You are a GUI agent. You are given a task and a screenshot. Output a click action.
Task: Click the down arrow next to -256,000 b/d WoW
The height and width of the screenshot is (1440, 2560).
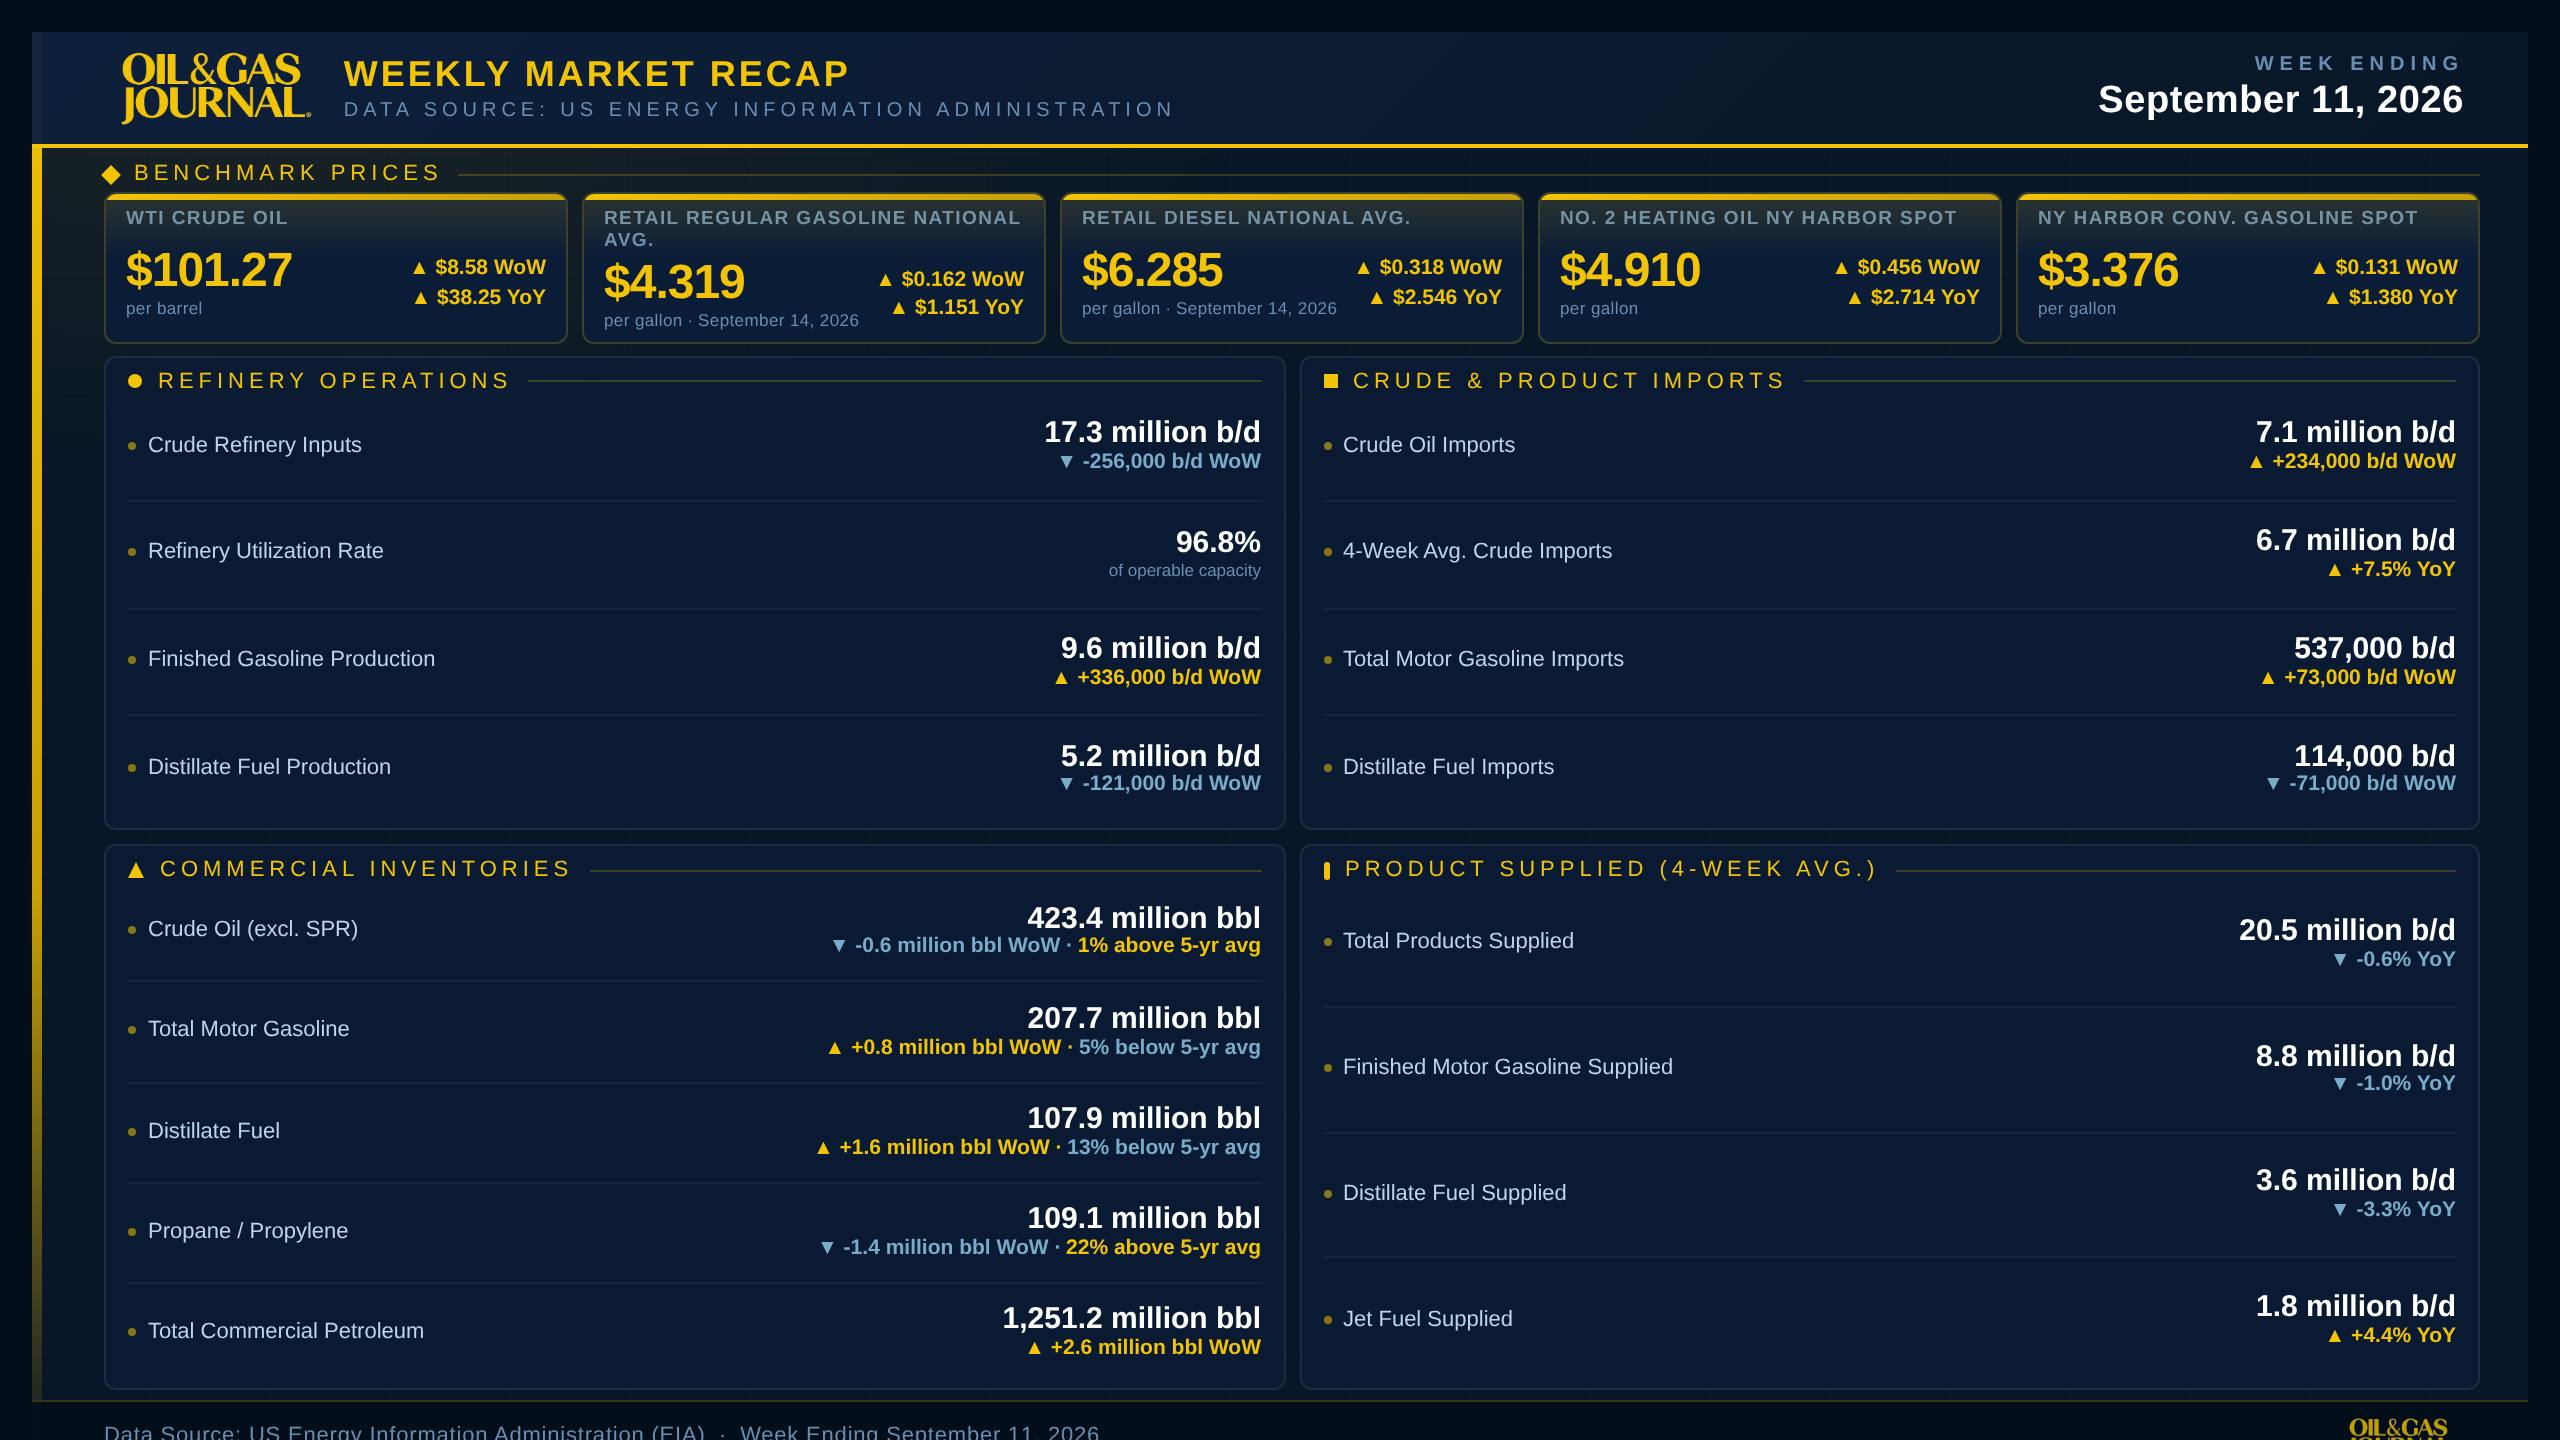[1066, 462]
